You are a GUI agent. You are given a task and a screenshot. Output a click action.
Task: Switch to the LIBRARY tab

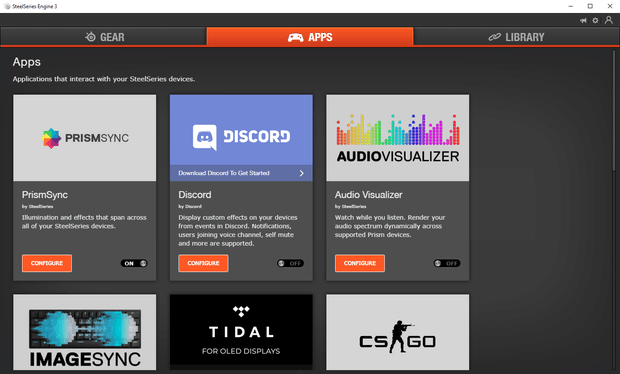coord(516,37)
